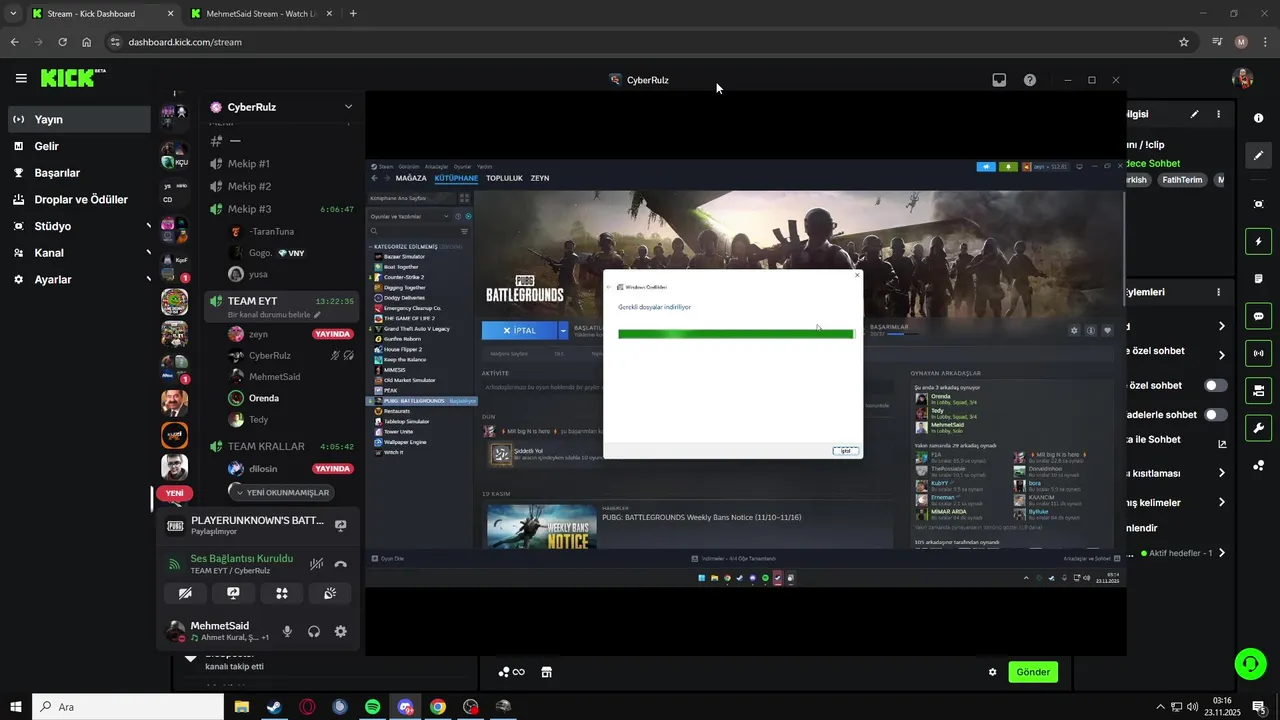Click the red YENİ pill
The width and height of the screenshot is (1280, 720).
(x=174, y=493)
